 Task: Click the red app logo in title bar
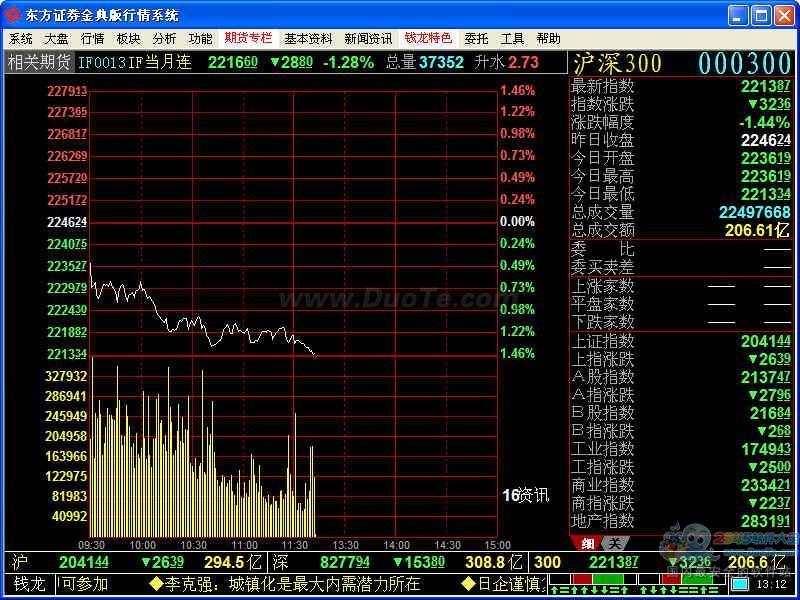tap(14, 15)
